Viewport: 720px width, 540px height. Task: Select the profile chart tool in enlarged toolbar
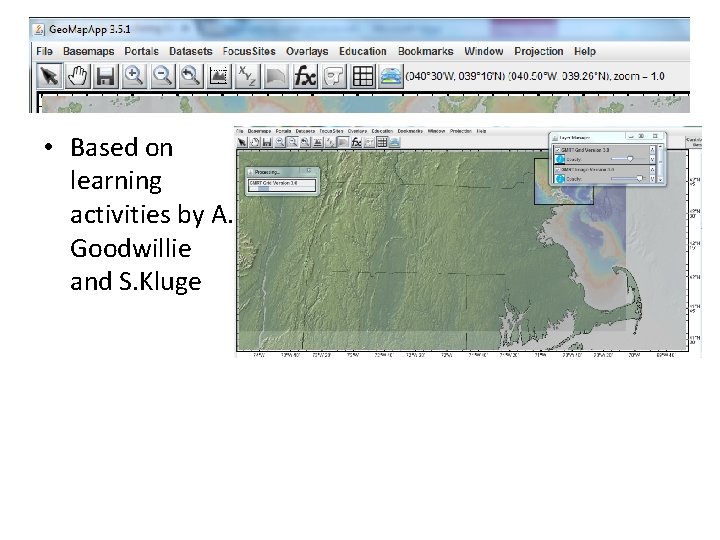pyautogui.click(x=219, y=76)
